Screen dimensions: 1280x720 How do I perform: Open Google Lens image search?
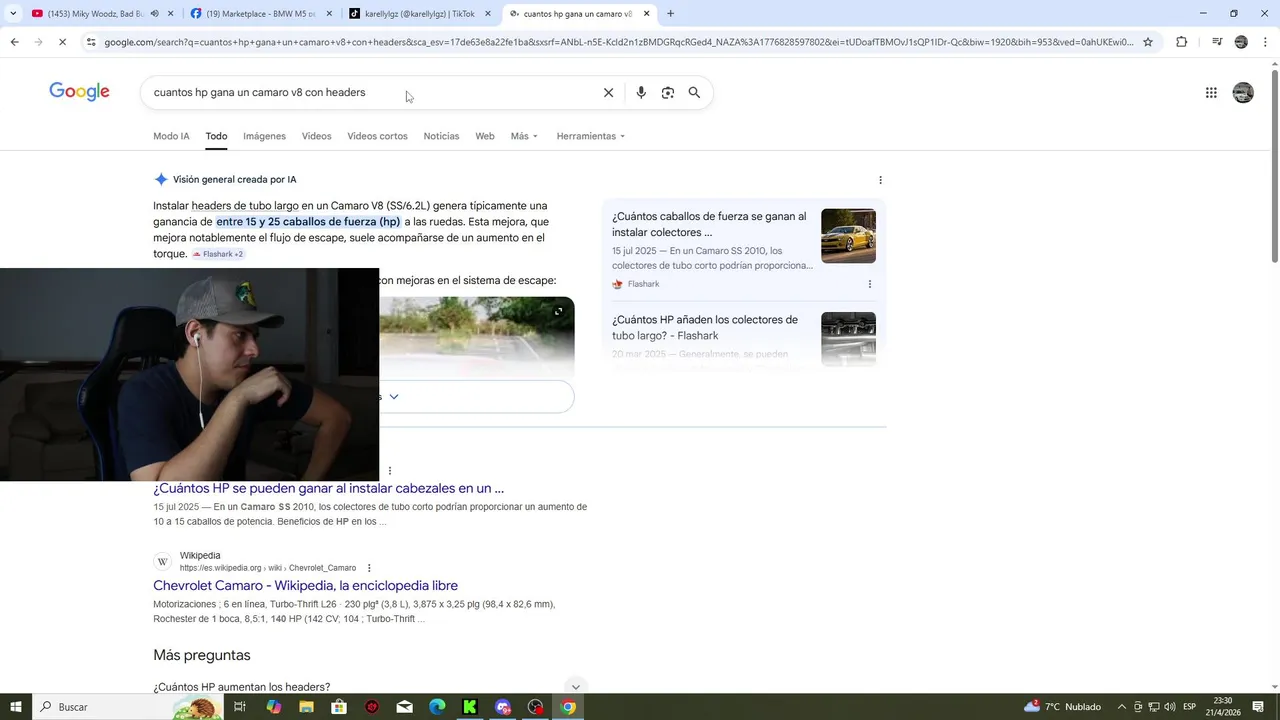[668, 92]
